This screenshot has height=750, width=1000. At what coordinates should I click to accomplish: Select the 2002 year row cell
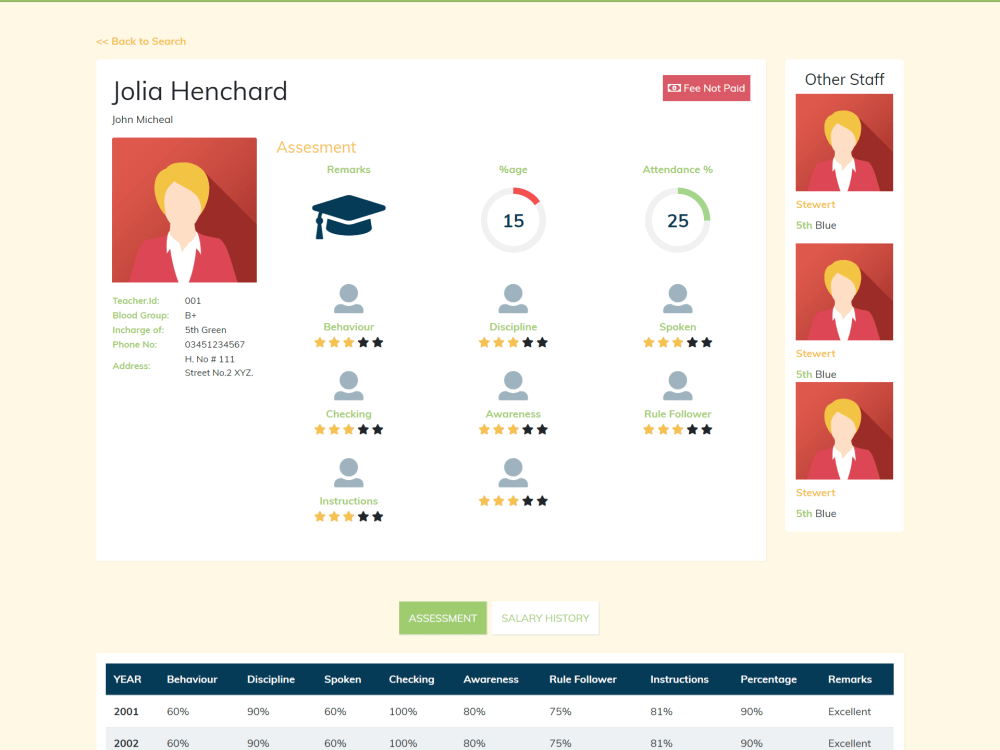click(x=126, y=744)
